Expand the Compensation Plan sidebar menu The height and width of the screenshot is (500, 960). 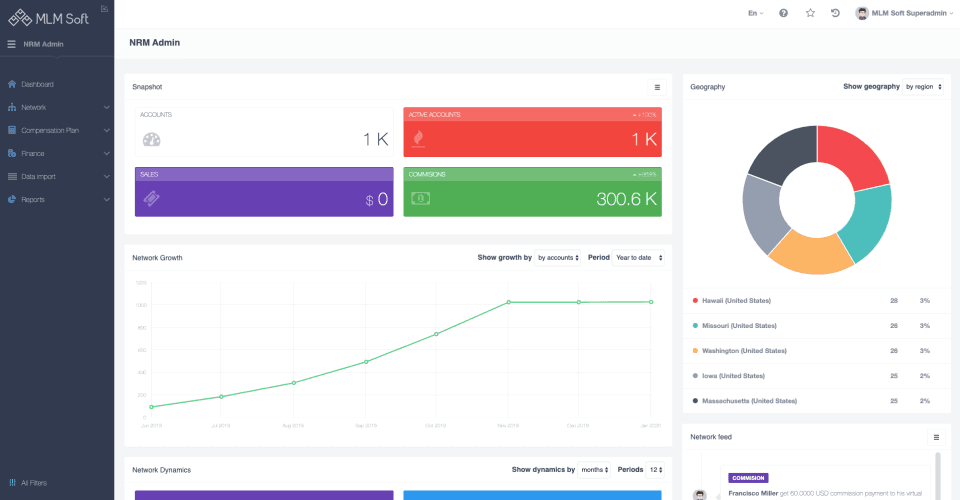point(58,130)
